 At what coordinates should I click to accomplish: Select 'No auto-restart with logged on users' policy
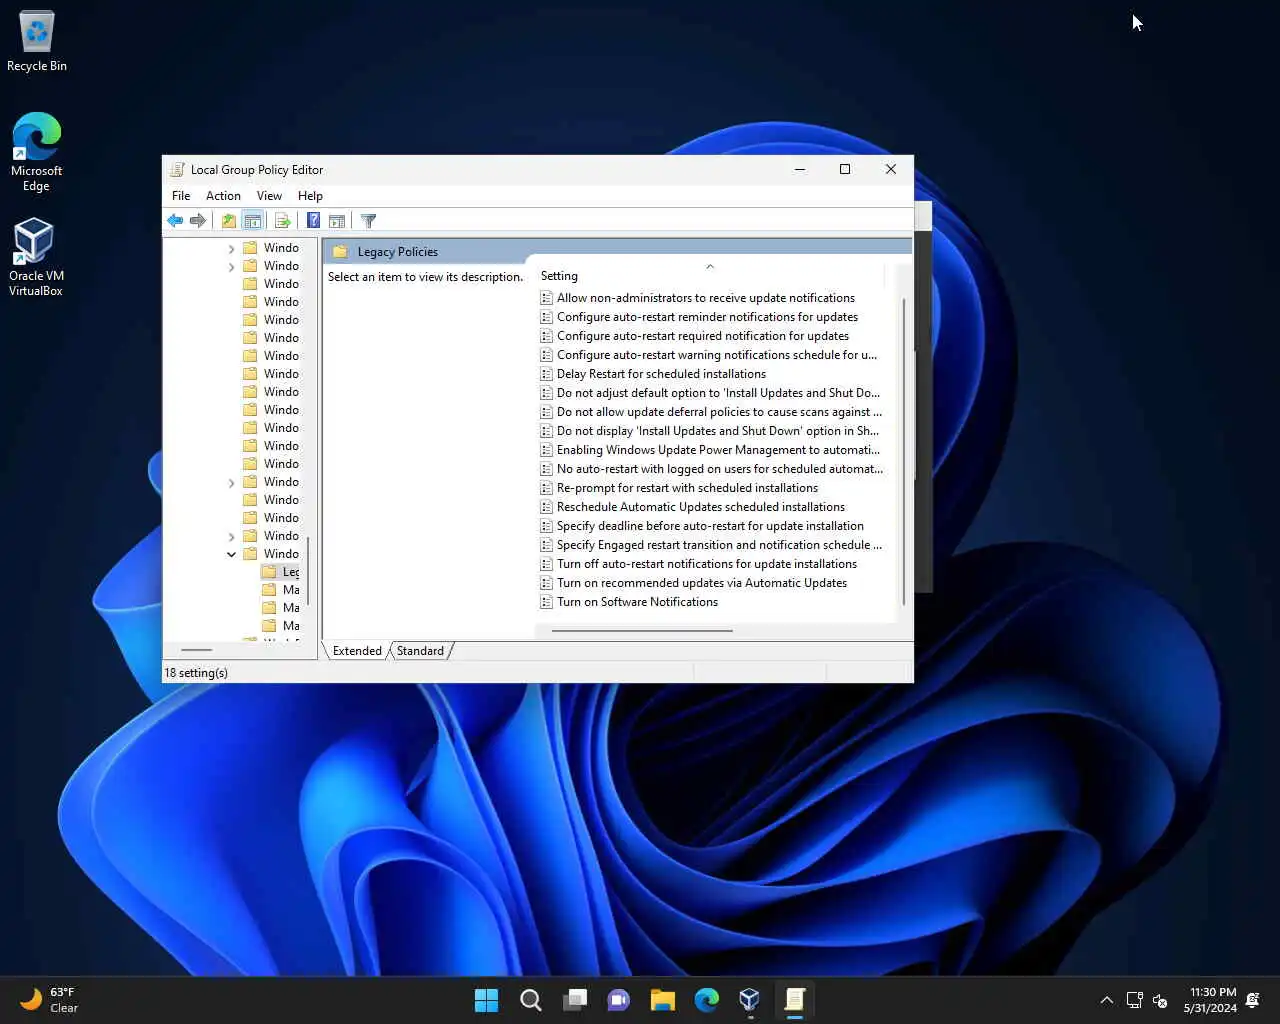click(x=711, y=469)
